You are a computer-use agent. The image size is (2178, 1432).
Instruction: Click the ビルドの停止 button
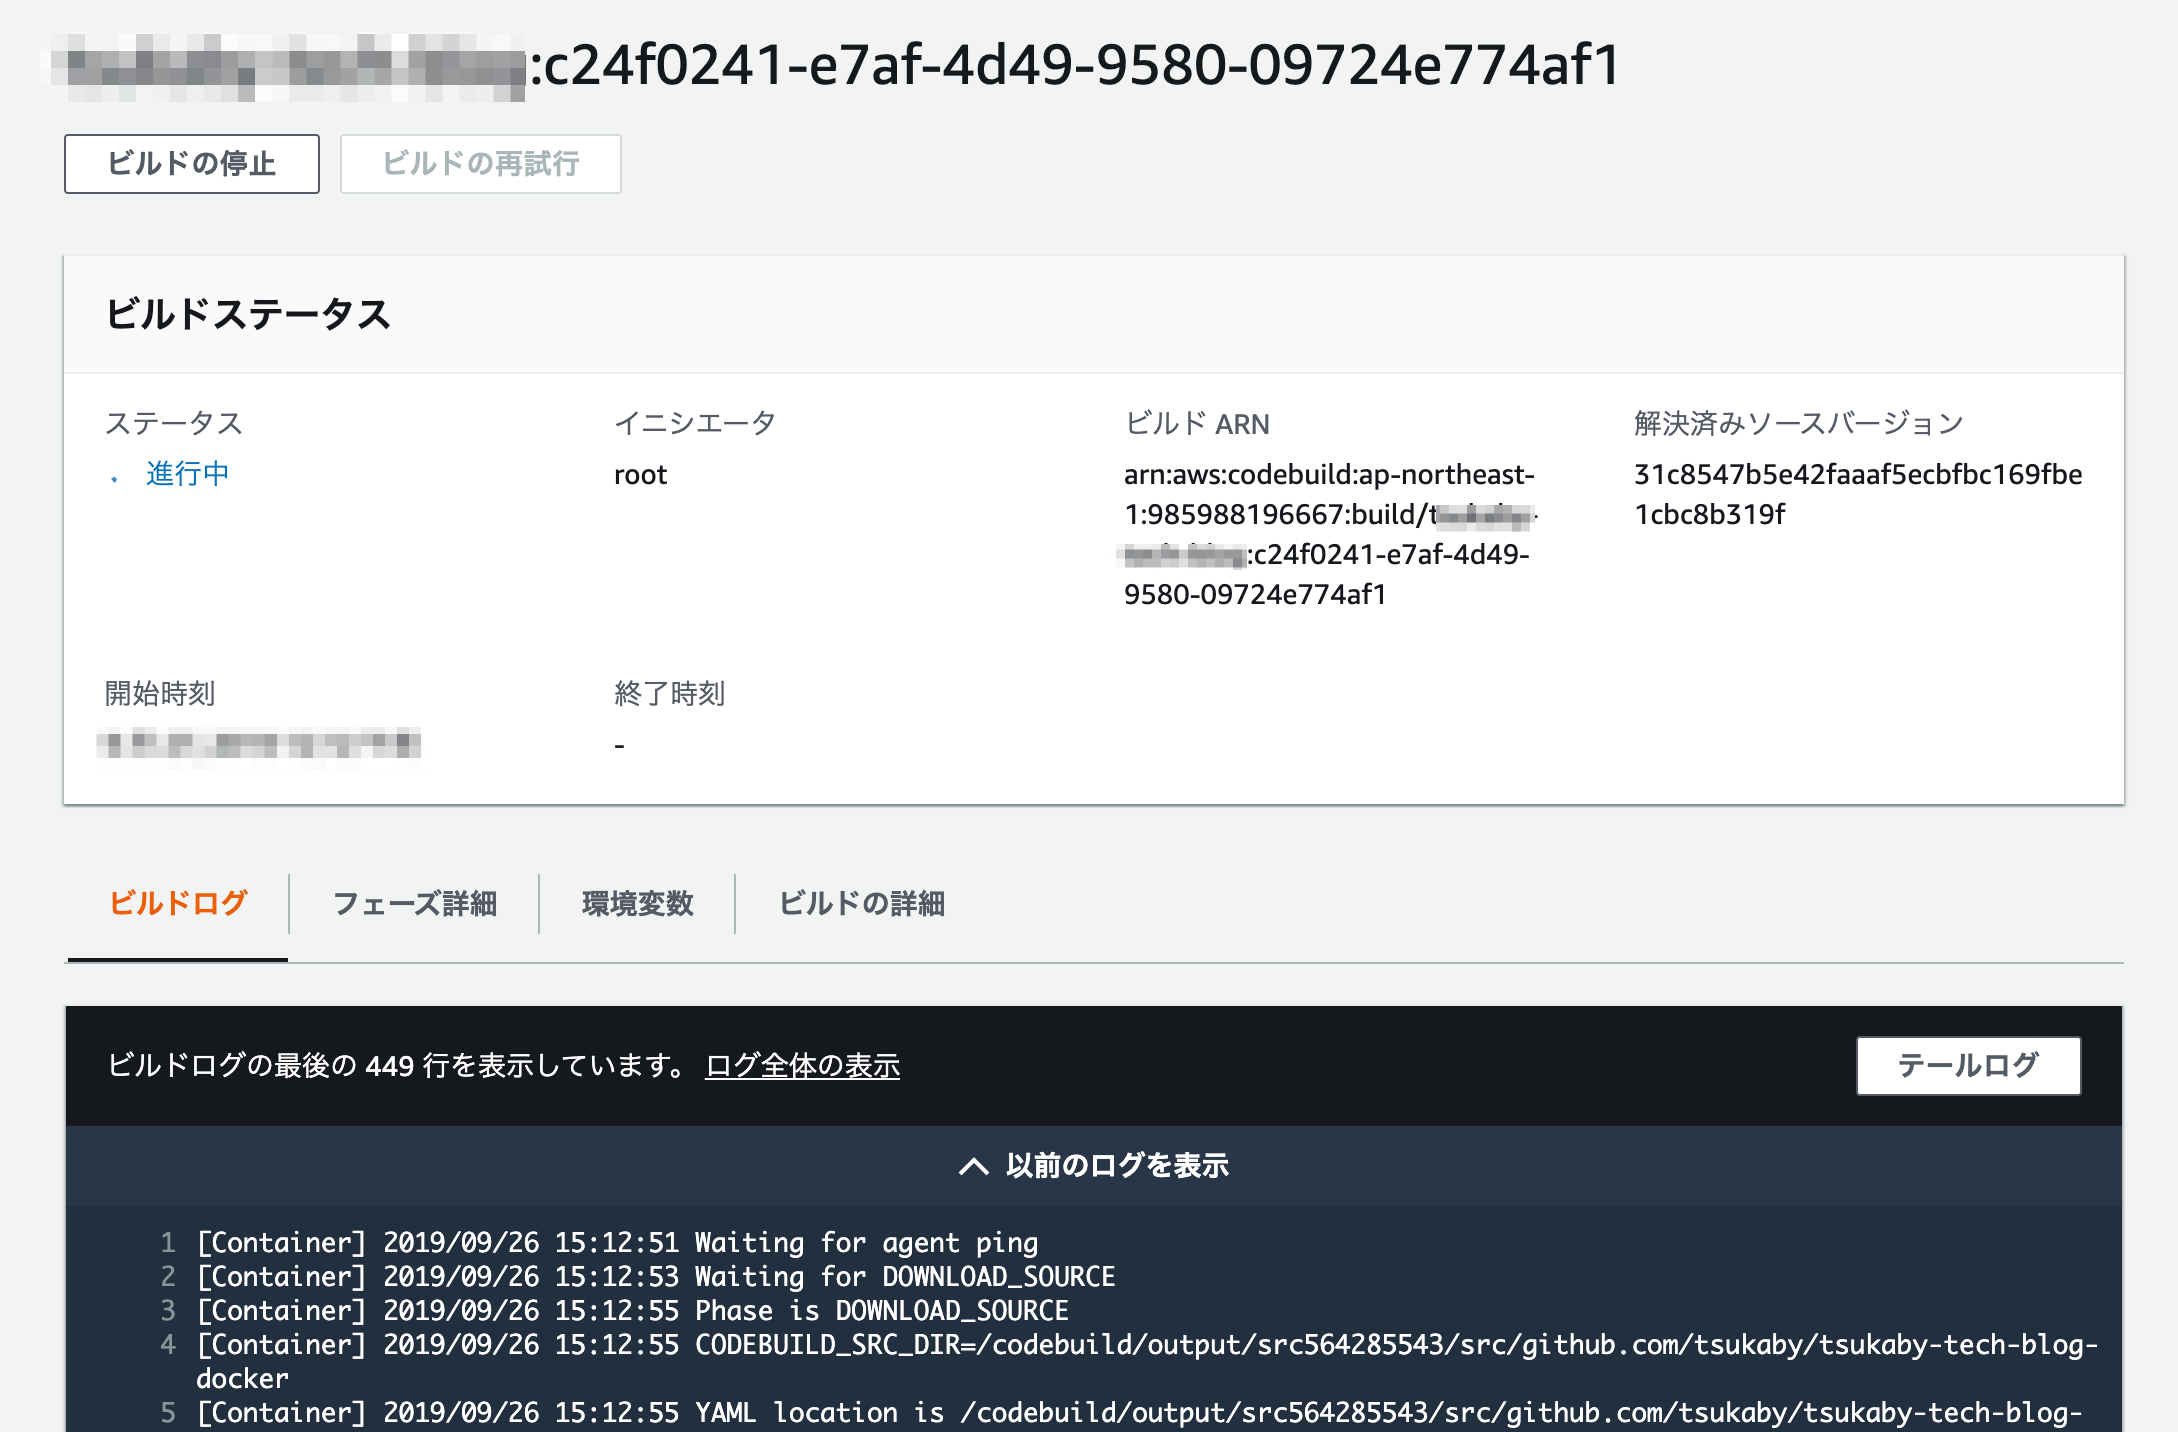191,164
